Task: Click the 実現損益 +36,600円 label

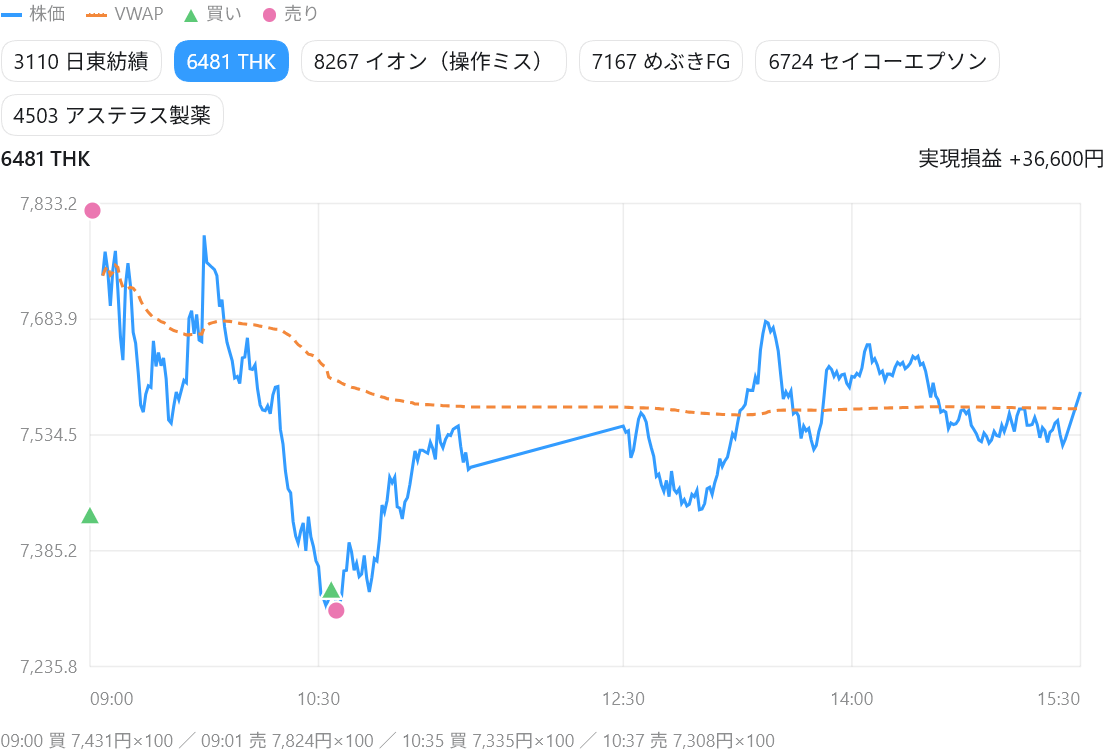Action: coord(1011,158)
